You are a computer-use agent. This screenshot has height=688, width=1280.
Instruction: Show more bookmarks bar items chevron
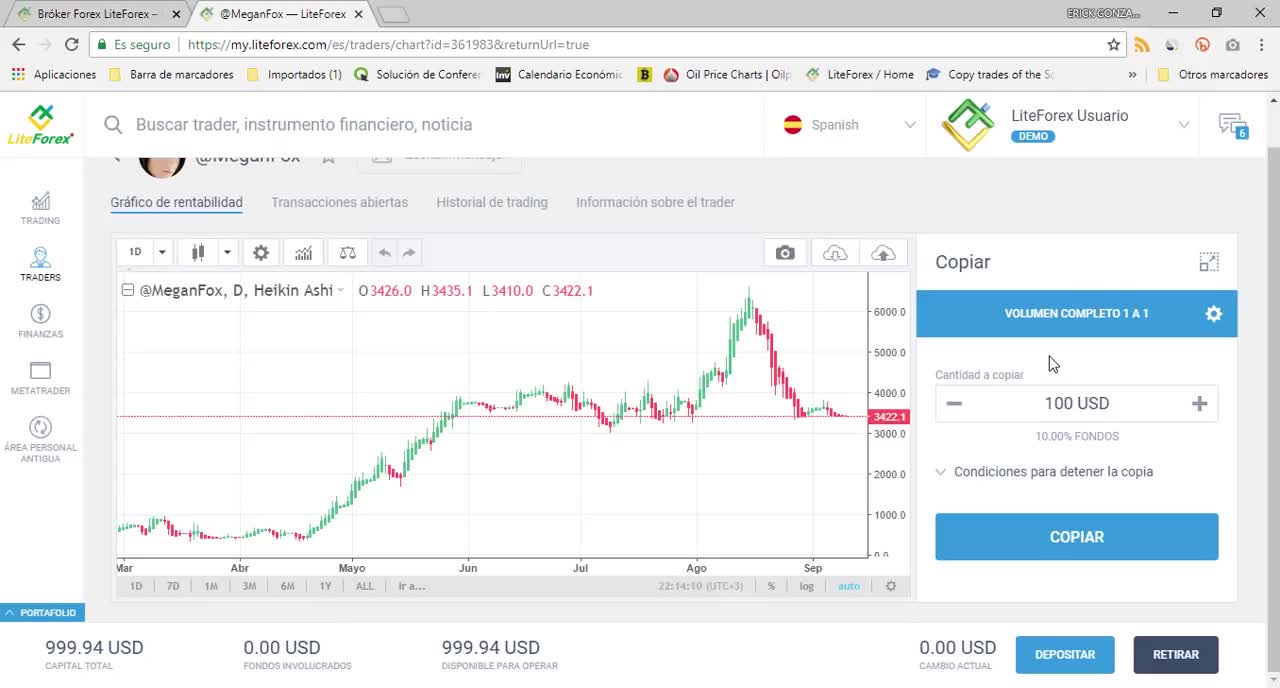coord(1132,75)
